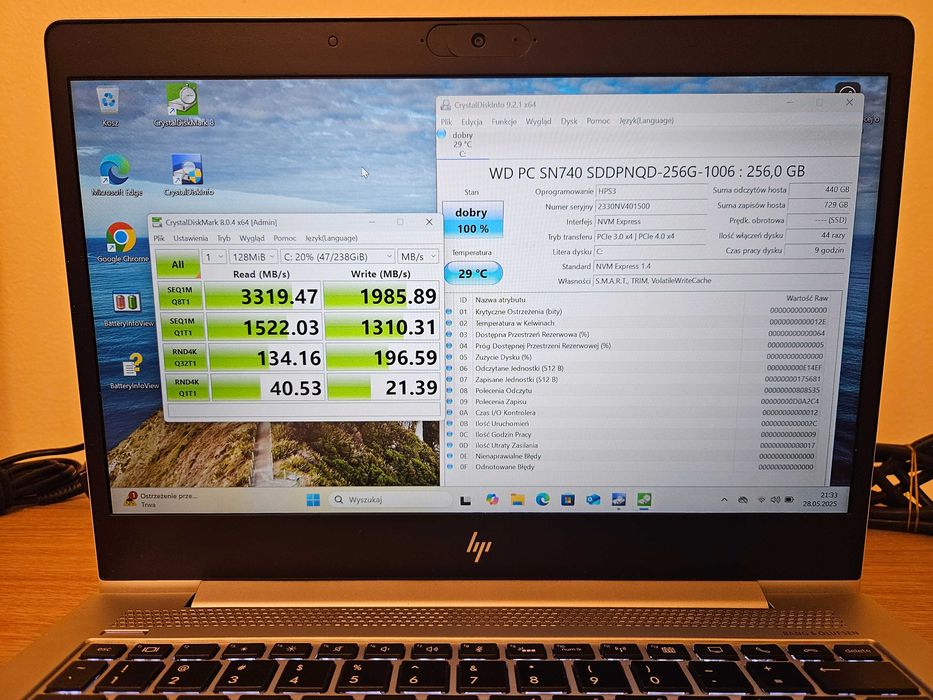Click Windows Start button on taskbar
Viewport: 933px width, 700px height.
313,500
